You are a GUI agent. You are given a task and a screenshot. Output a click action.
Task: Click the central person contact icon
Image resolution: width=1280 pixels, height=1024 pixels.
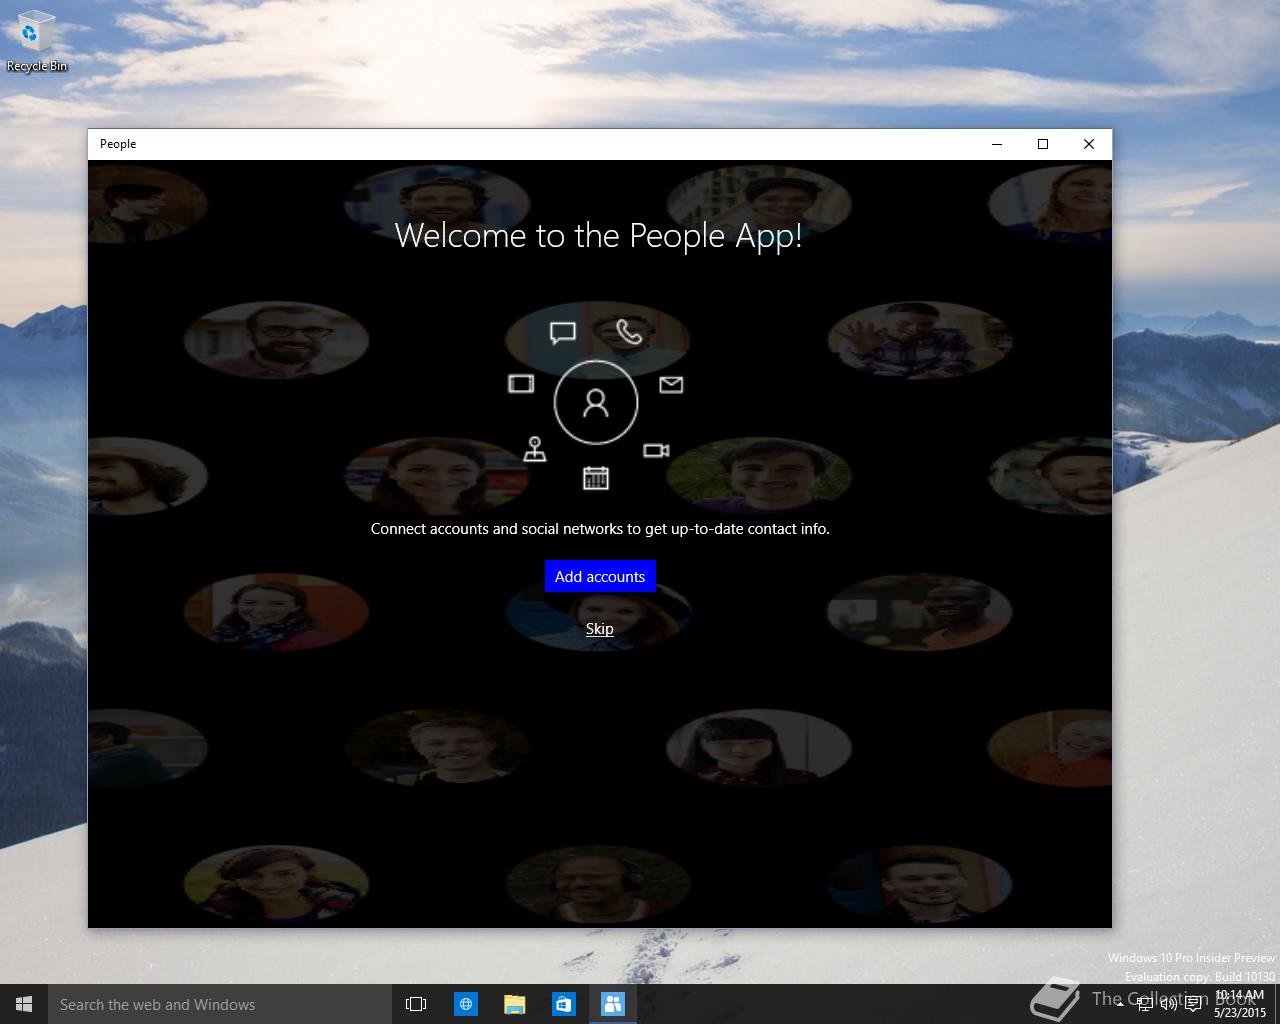coord(596,402)
